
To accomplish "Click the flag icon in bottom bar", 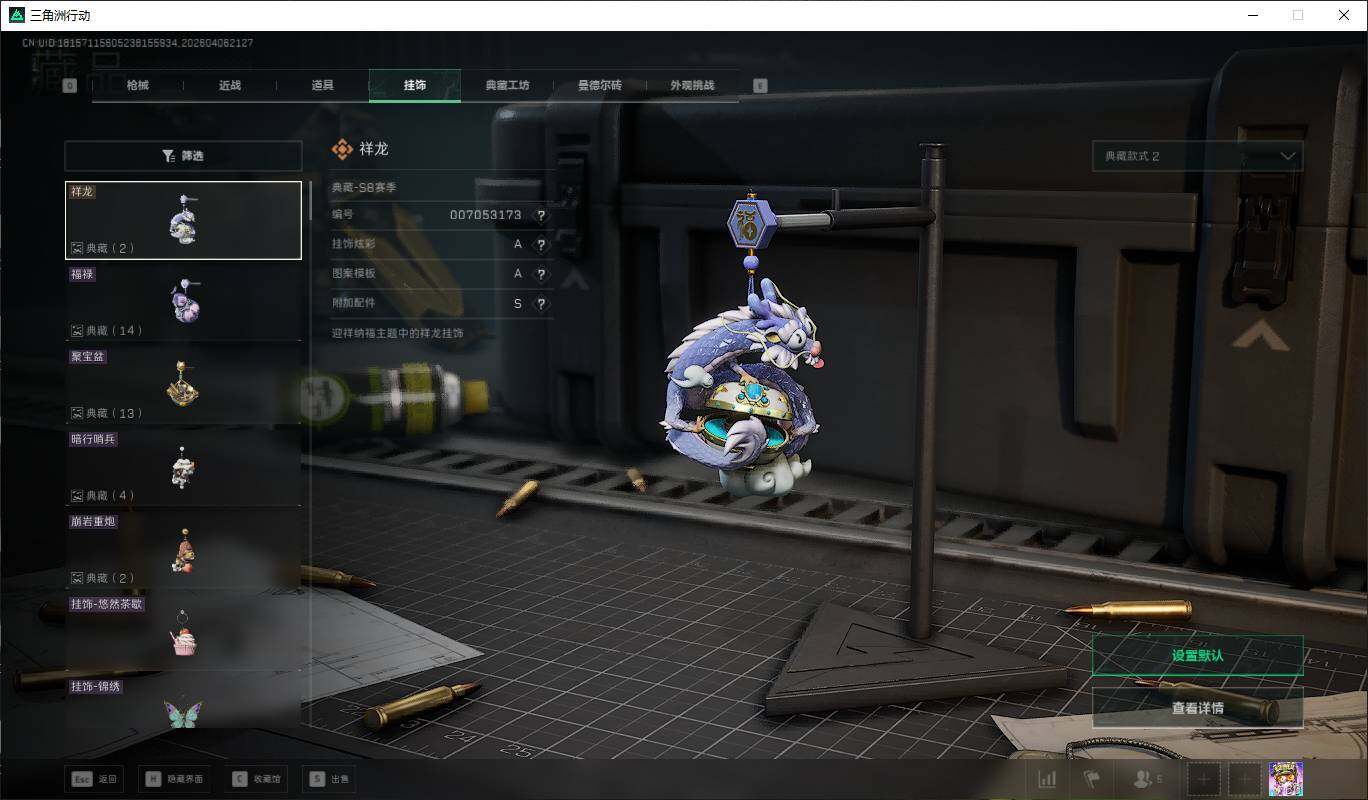I will [x=1092, y=779].
